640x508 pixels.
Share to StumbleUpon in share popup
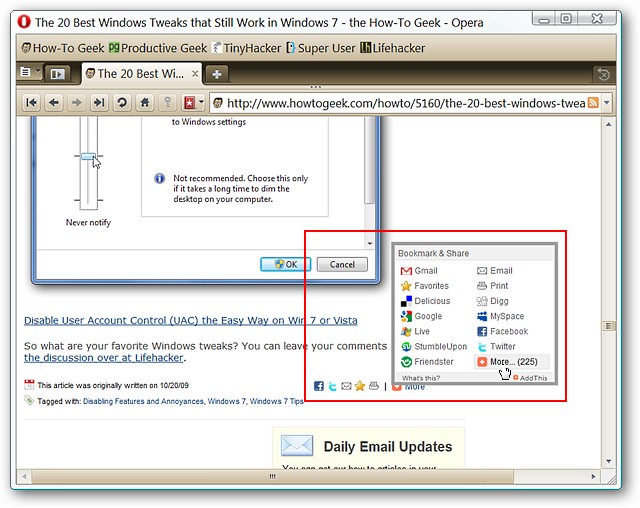(434, 346)
